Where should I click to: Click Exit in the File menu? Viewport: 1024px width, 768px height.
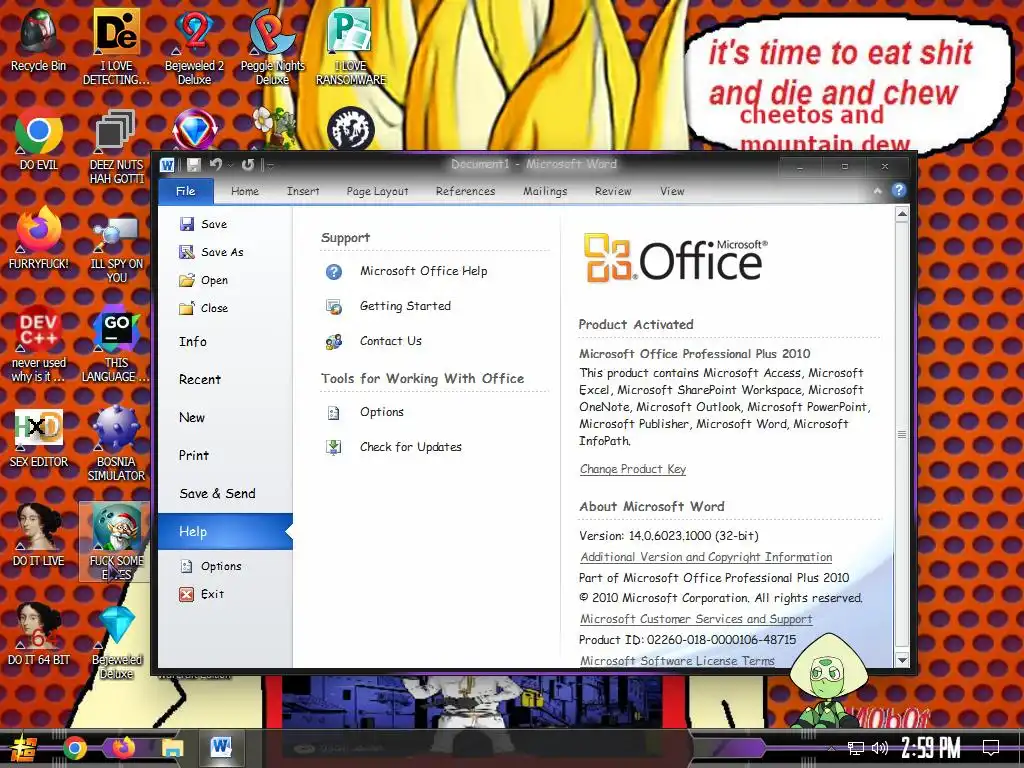pos(202,594)
